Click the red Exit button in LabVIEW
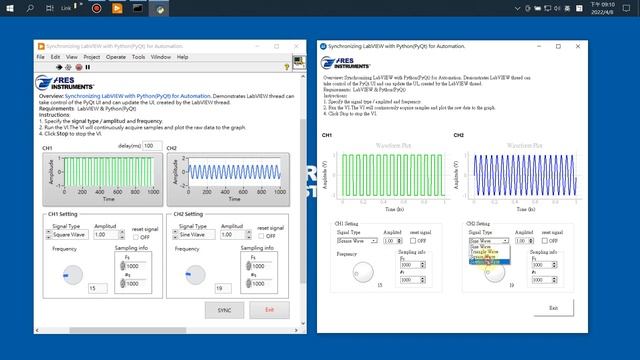Viewport: 640px width, 360px height. click(x=269, y=310)
